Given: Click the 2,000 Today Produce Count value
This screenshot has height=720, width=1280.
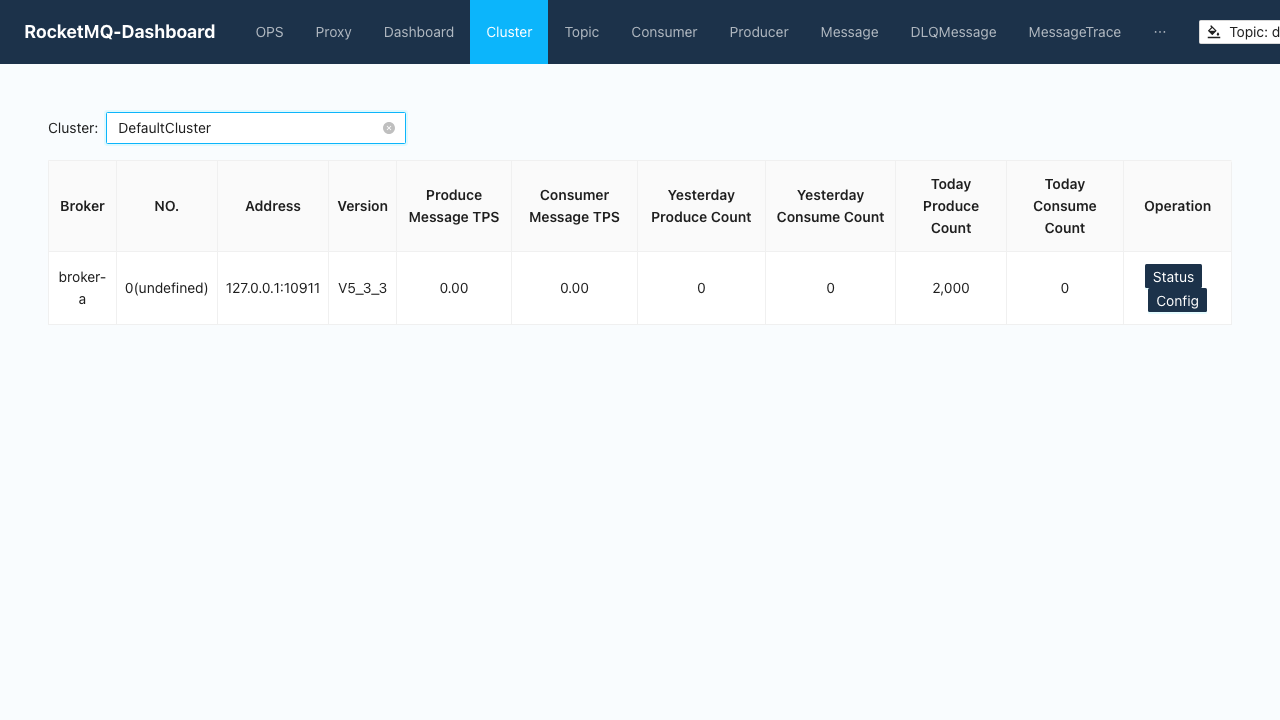Looking at the screenshot, I should tap(951, 288).
